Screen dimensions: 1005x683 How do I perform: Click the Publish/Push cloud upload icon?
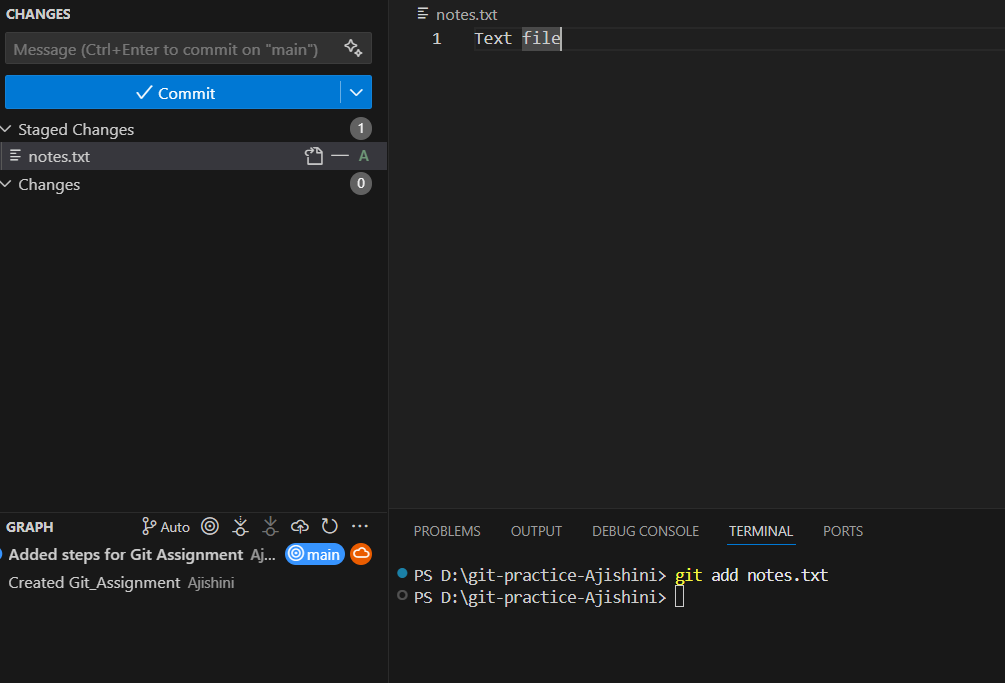(x=300, y=526)
